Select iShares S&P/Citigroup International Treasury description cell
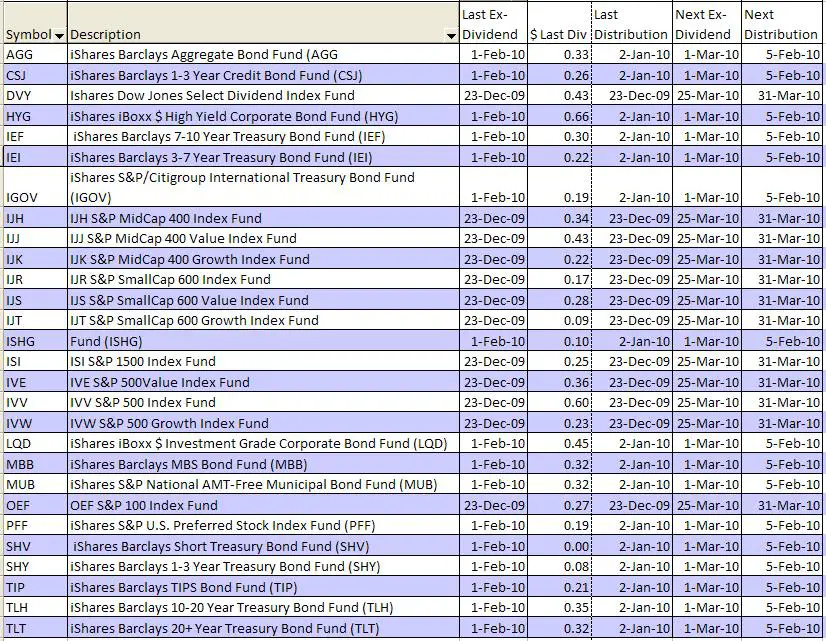The width and height of the screenshot is (826, 641). coord(263,187)
